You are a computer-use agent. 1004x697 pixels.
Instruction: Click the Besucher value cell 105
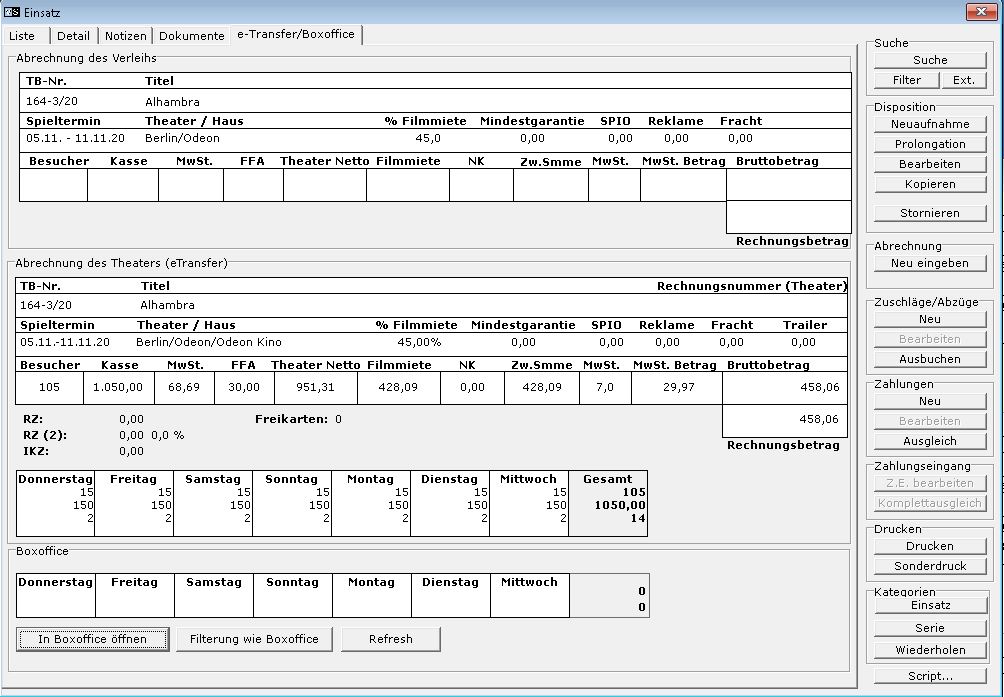pos(51,387)
